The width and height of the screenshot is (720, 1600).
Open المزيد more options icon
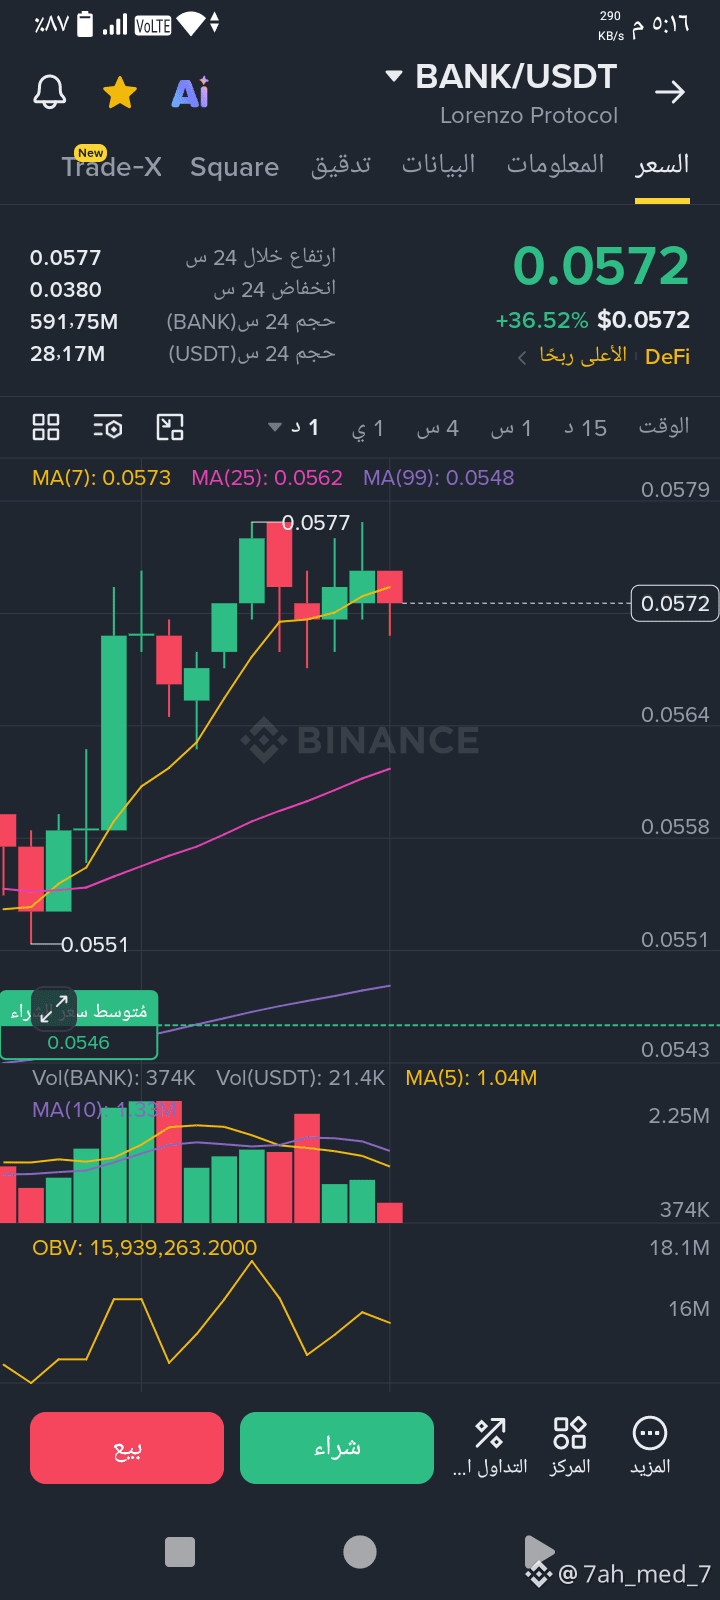[650, 1446]
